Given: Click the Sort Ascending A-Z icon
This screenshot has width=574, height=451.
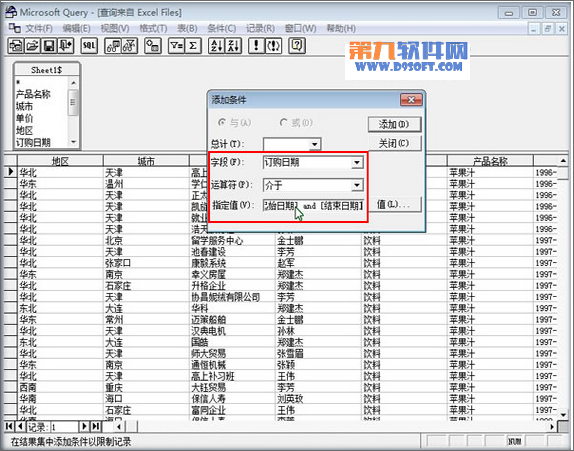Looking at the screenshot, I should point(216,46).
